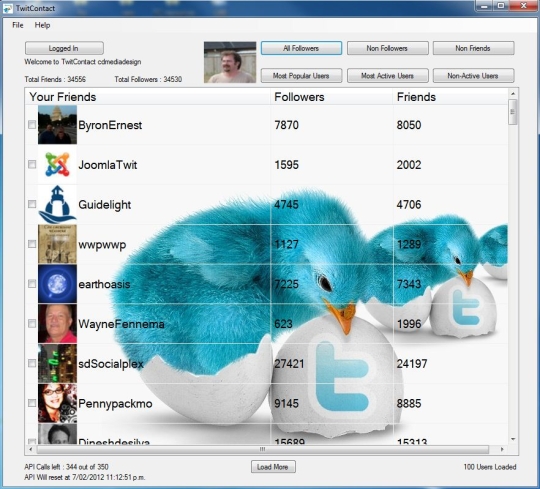This screenshot has height=489, width=540.
Task: View Most Active Users
Action: click(387, 76)
